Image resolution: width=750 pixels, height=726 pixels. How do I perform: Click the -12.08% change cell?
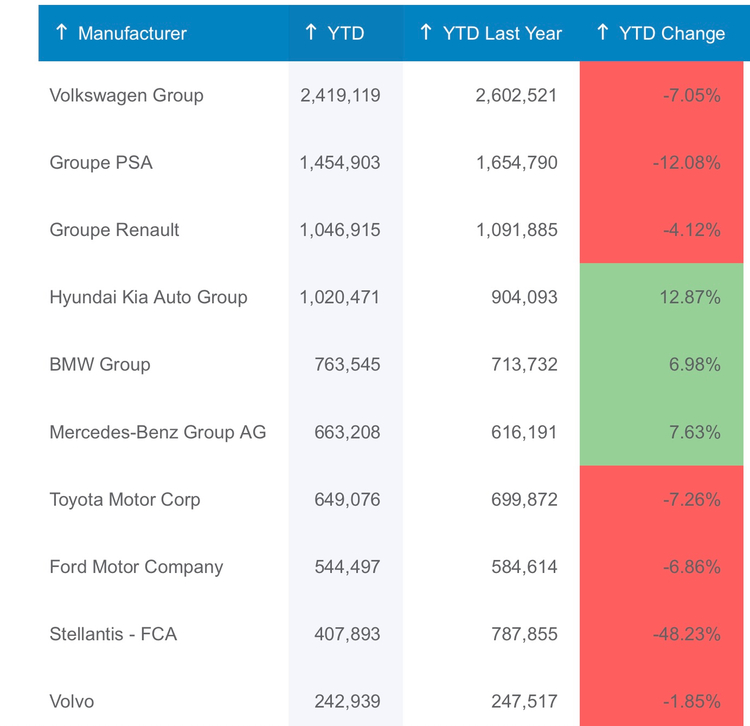click(662, 163)
